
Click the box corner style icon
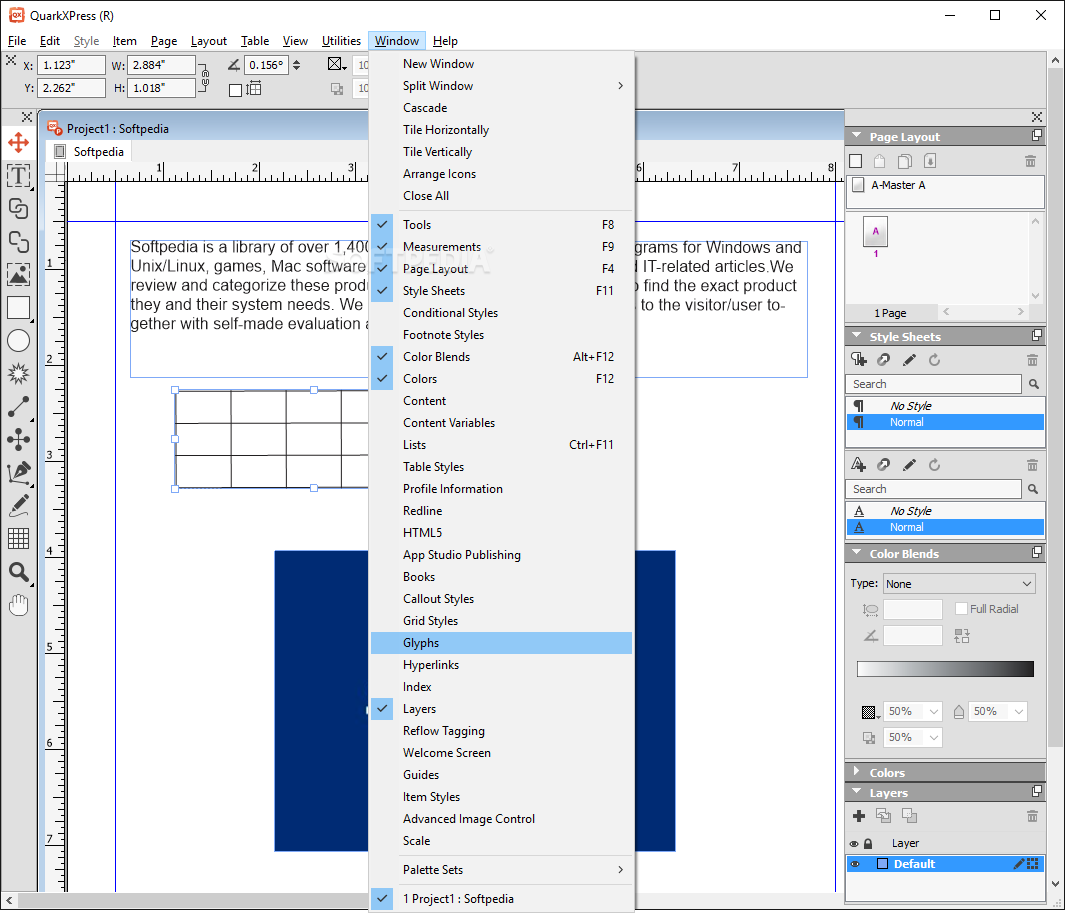coord(336,65)
